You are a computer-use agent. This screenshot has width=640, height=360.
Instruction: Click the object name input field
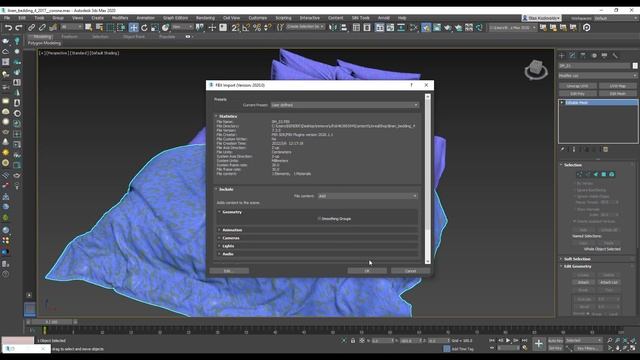pyautogui.click(x=595, y=66)
